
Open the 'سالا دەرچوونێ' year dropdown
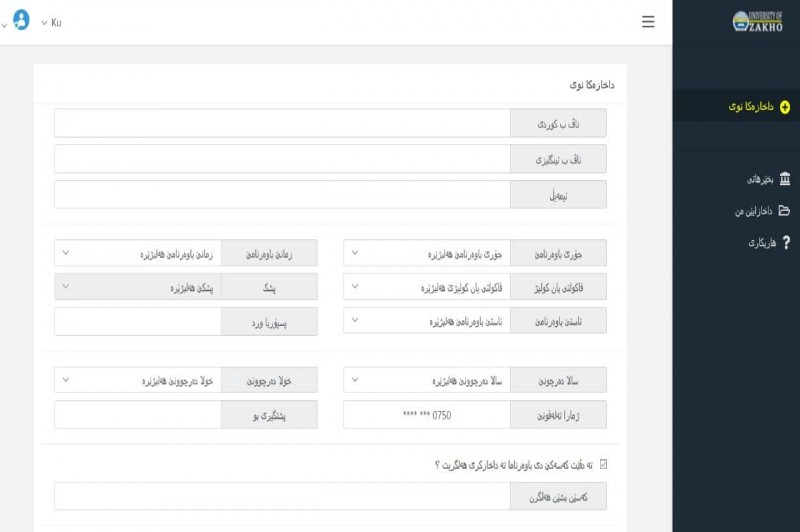pos(426,381)
